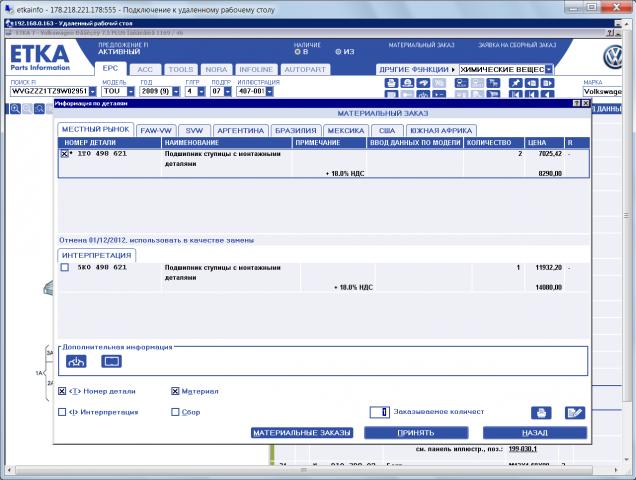Select the Южная Африка tab
This screenshot has height=480, width=636.
point(441,131)
